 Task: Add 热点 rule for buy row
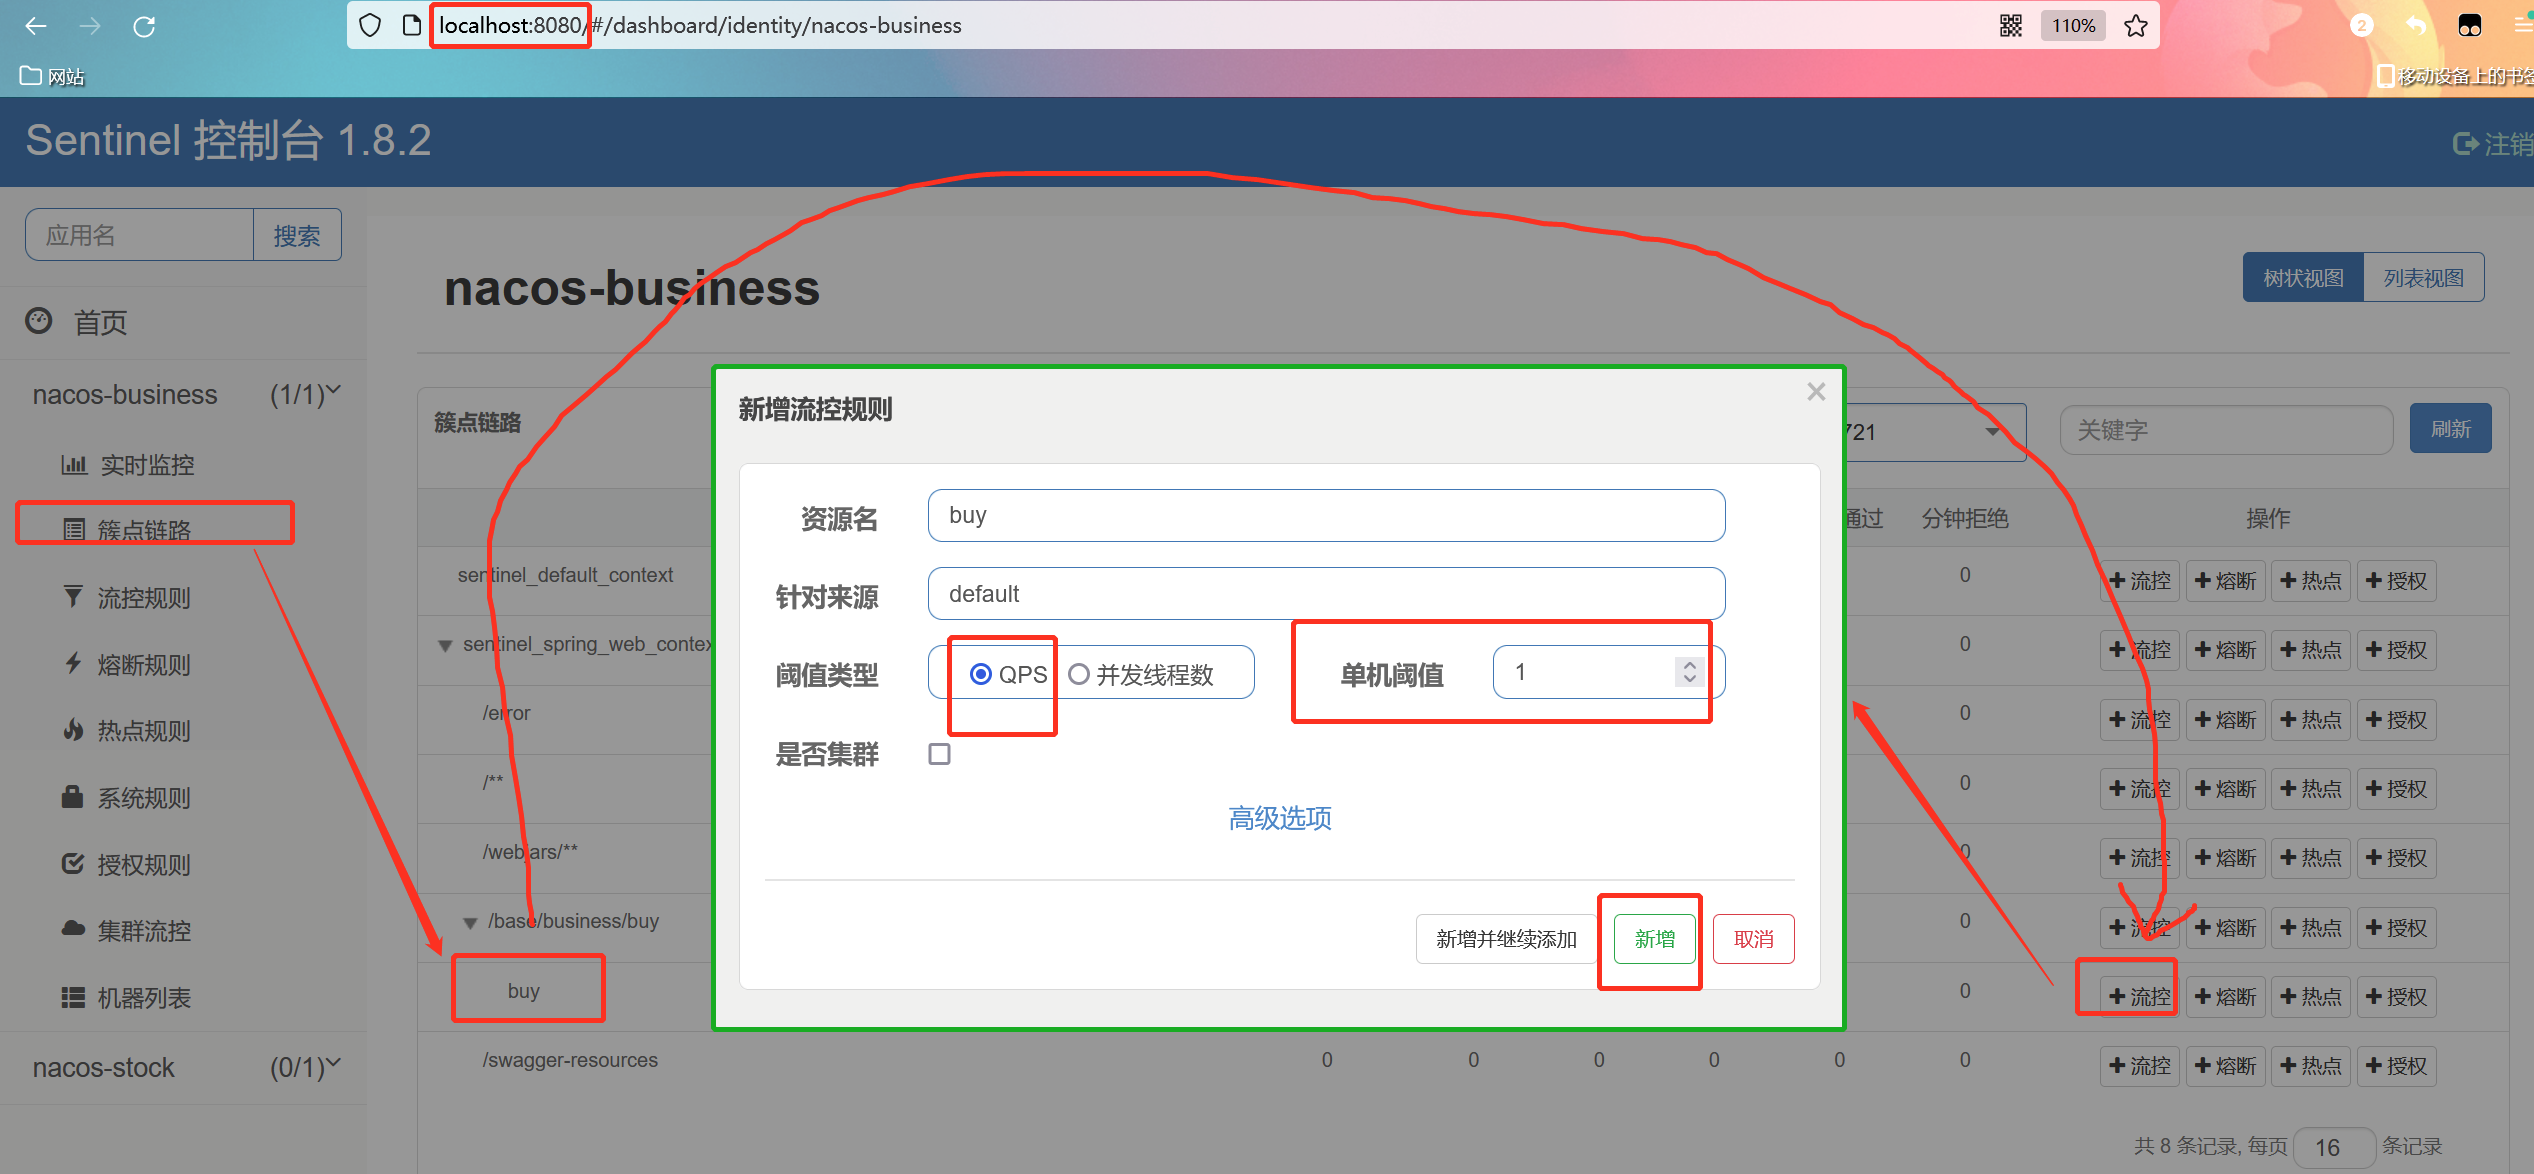[x=2310, y=996]
